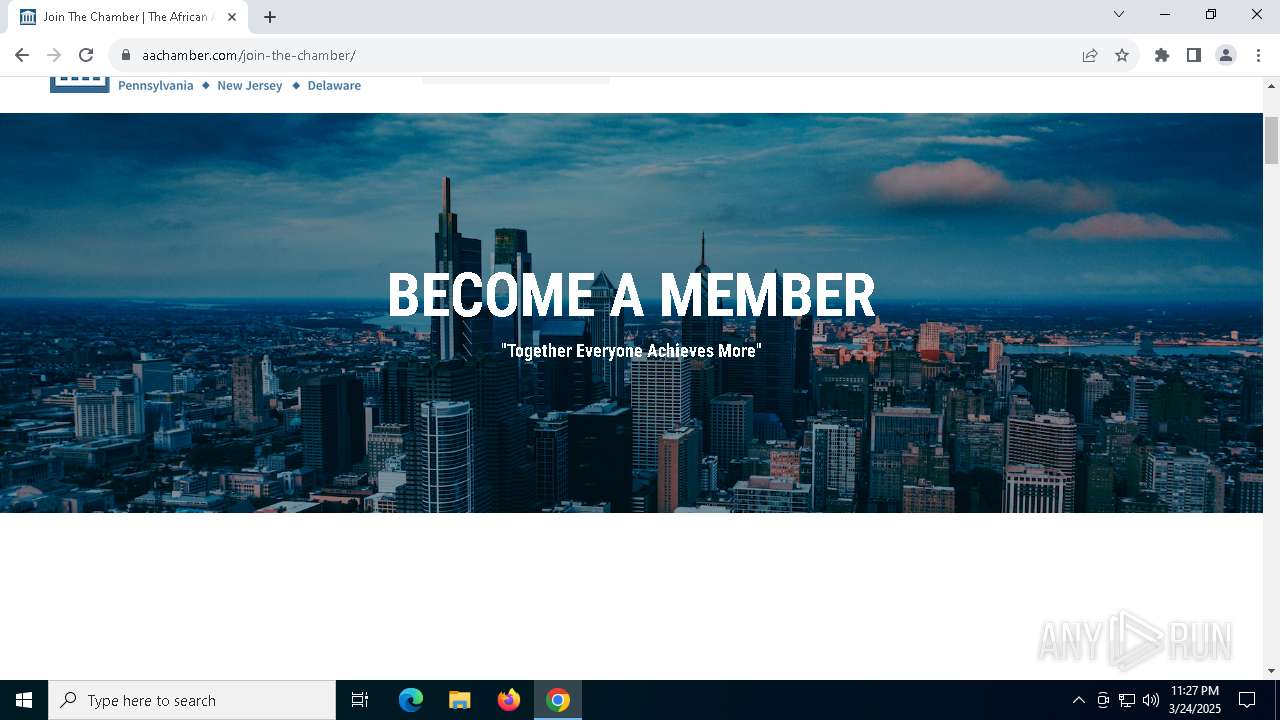The width and height of the screenshot is (1280, 720).
Task: Expand the tab search dropdown arrow
Action: coord(1119,14)
